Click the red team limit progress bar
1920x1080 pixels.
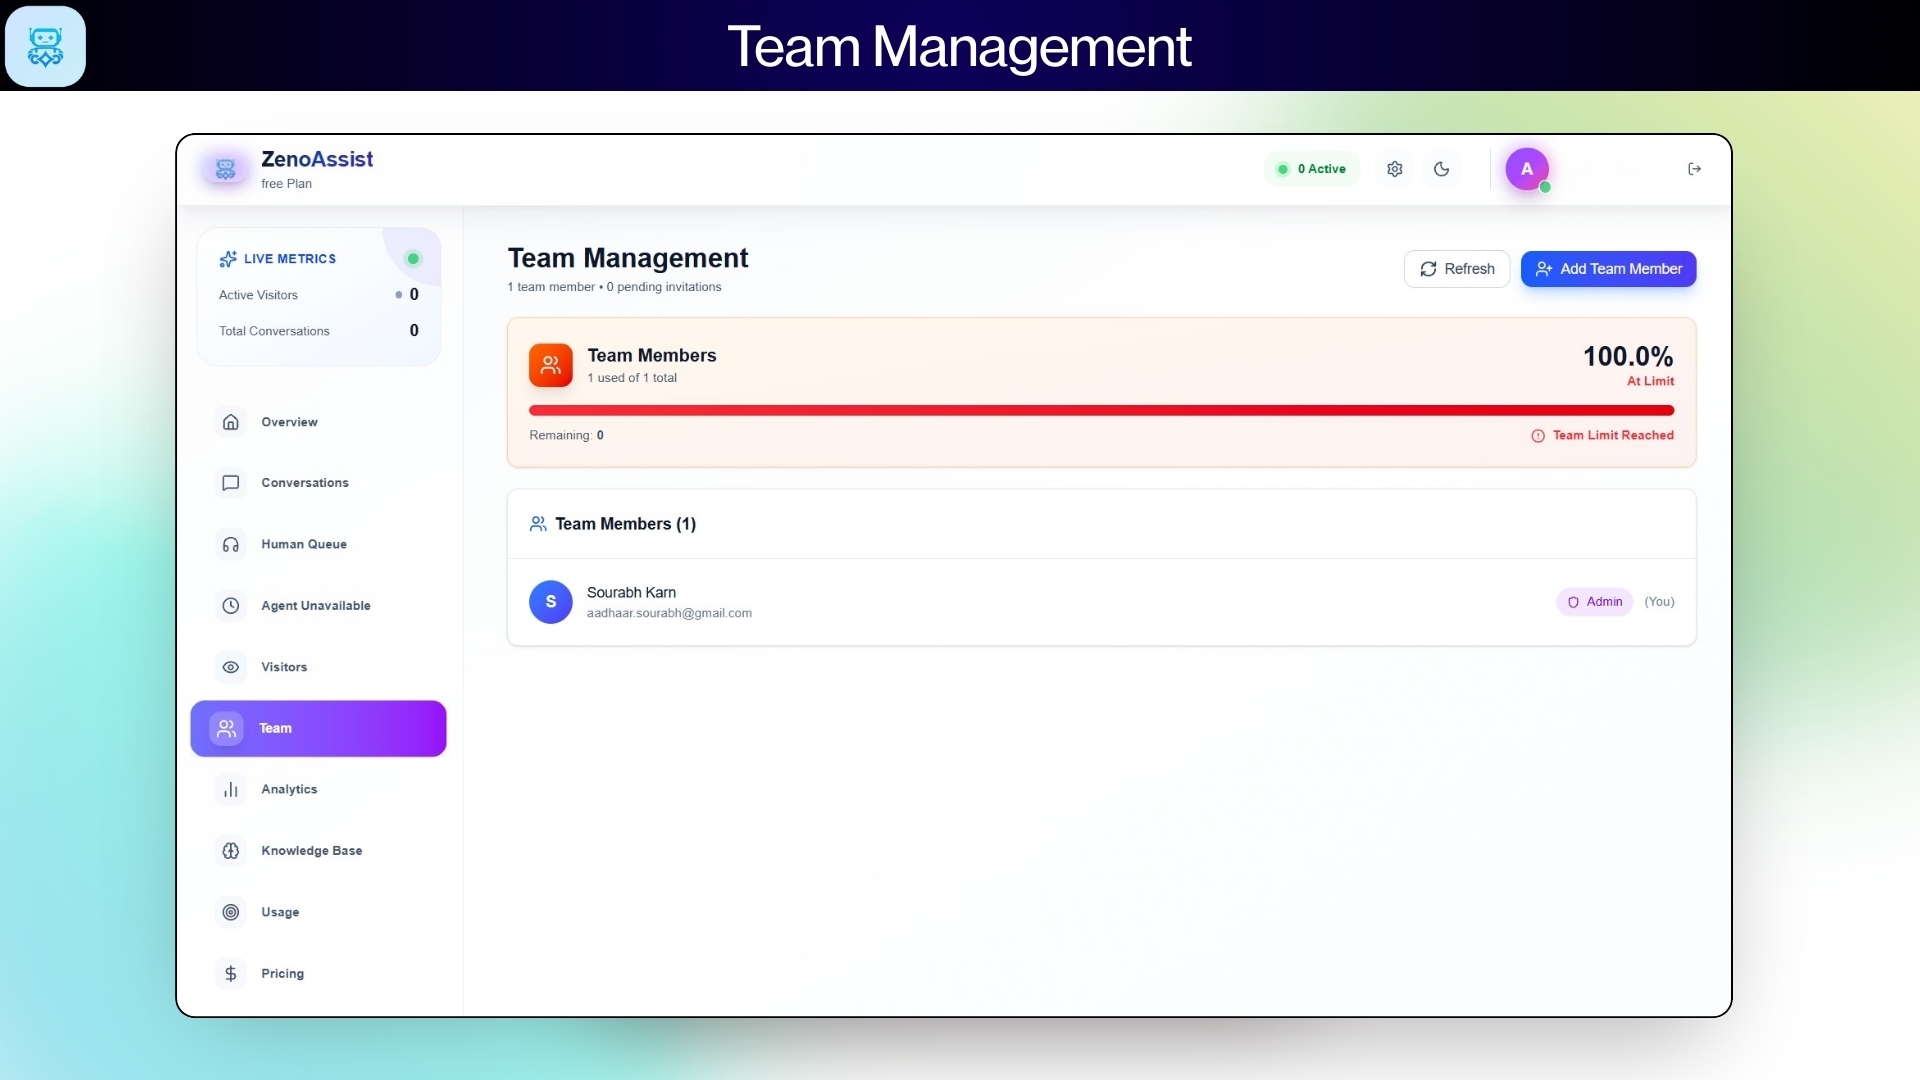coord(1100,410)
